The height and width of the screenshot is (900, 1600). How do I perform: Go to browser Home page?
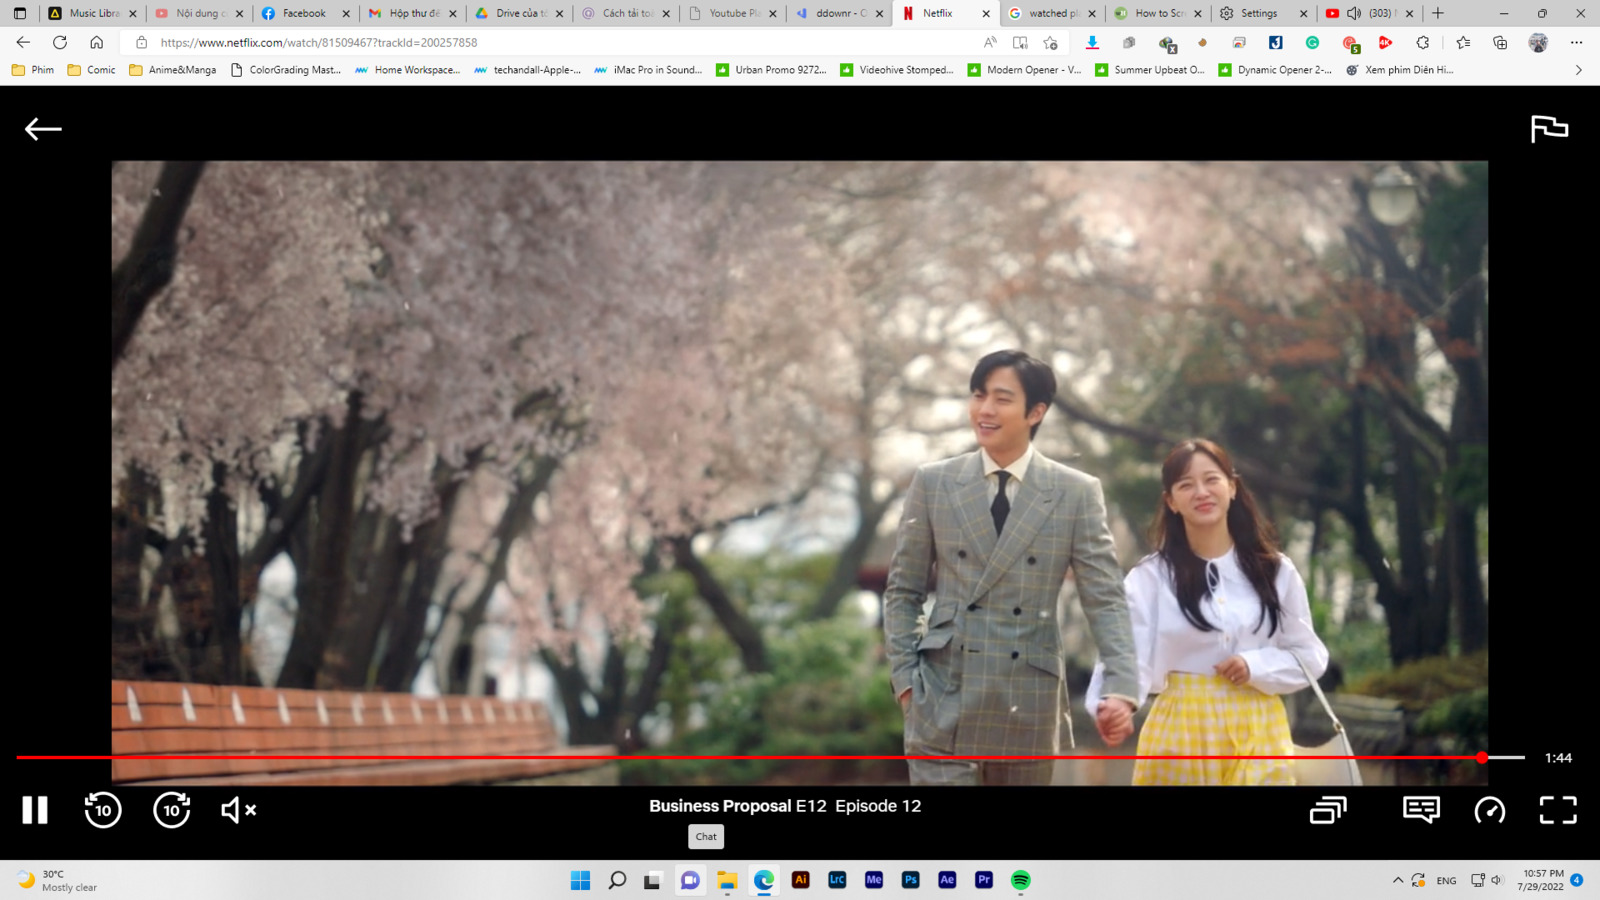click(x=96, y=43)
